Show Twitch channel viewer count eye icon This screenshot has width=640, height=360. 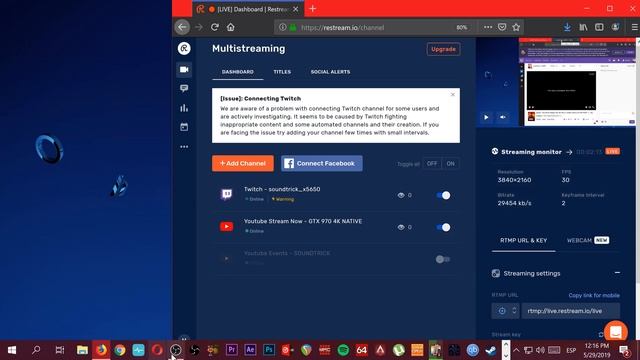401,196
